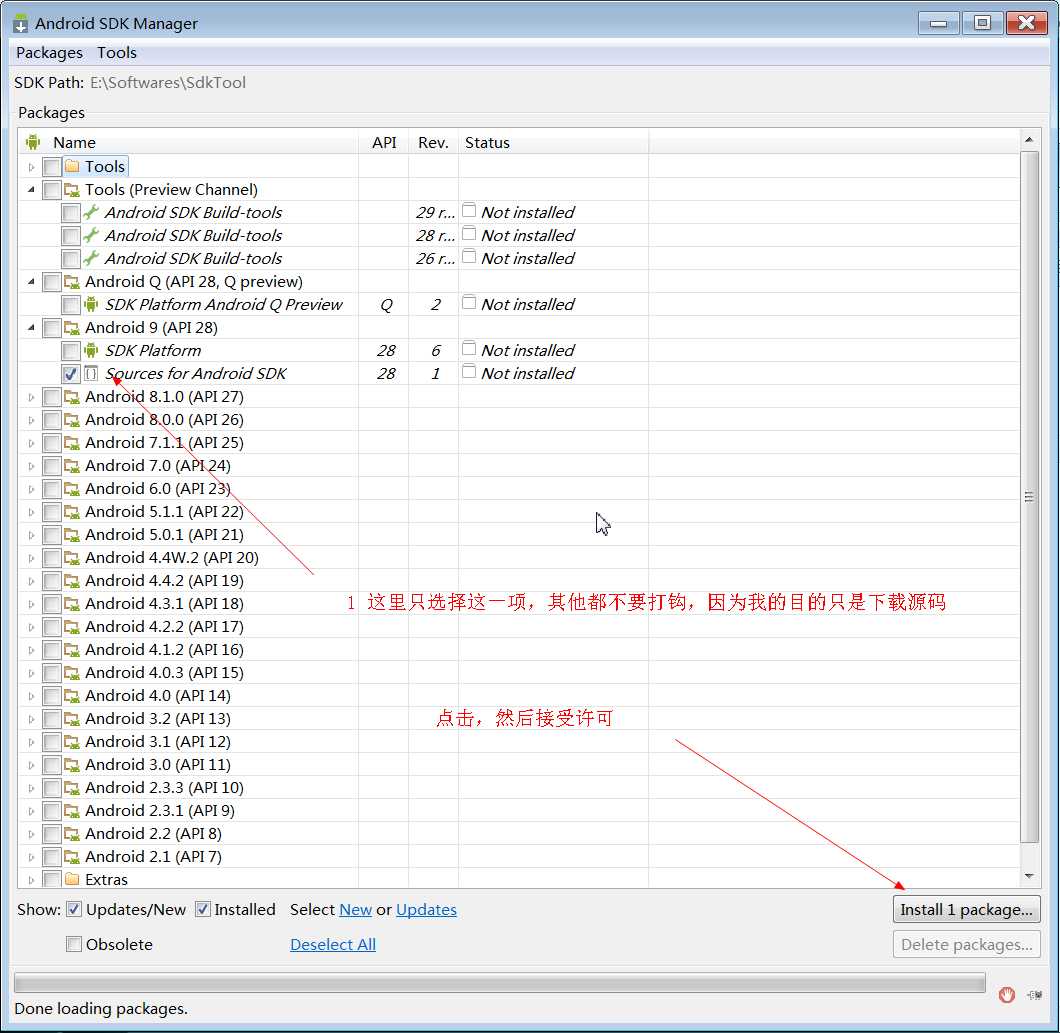Open the Packages menu
Screen dimensions: 1060x1033
(49, 53)
